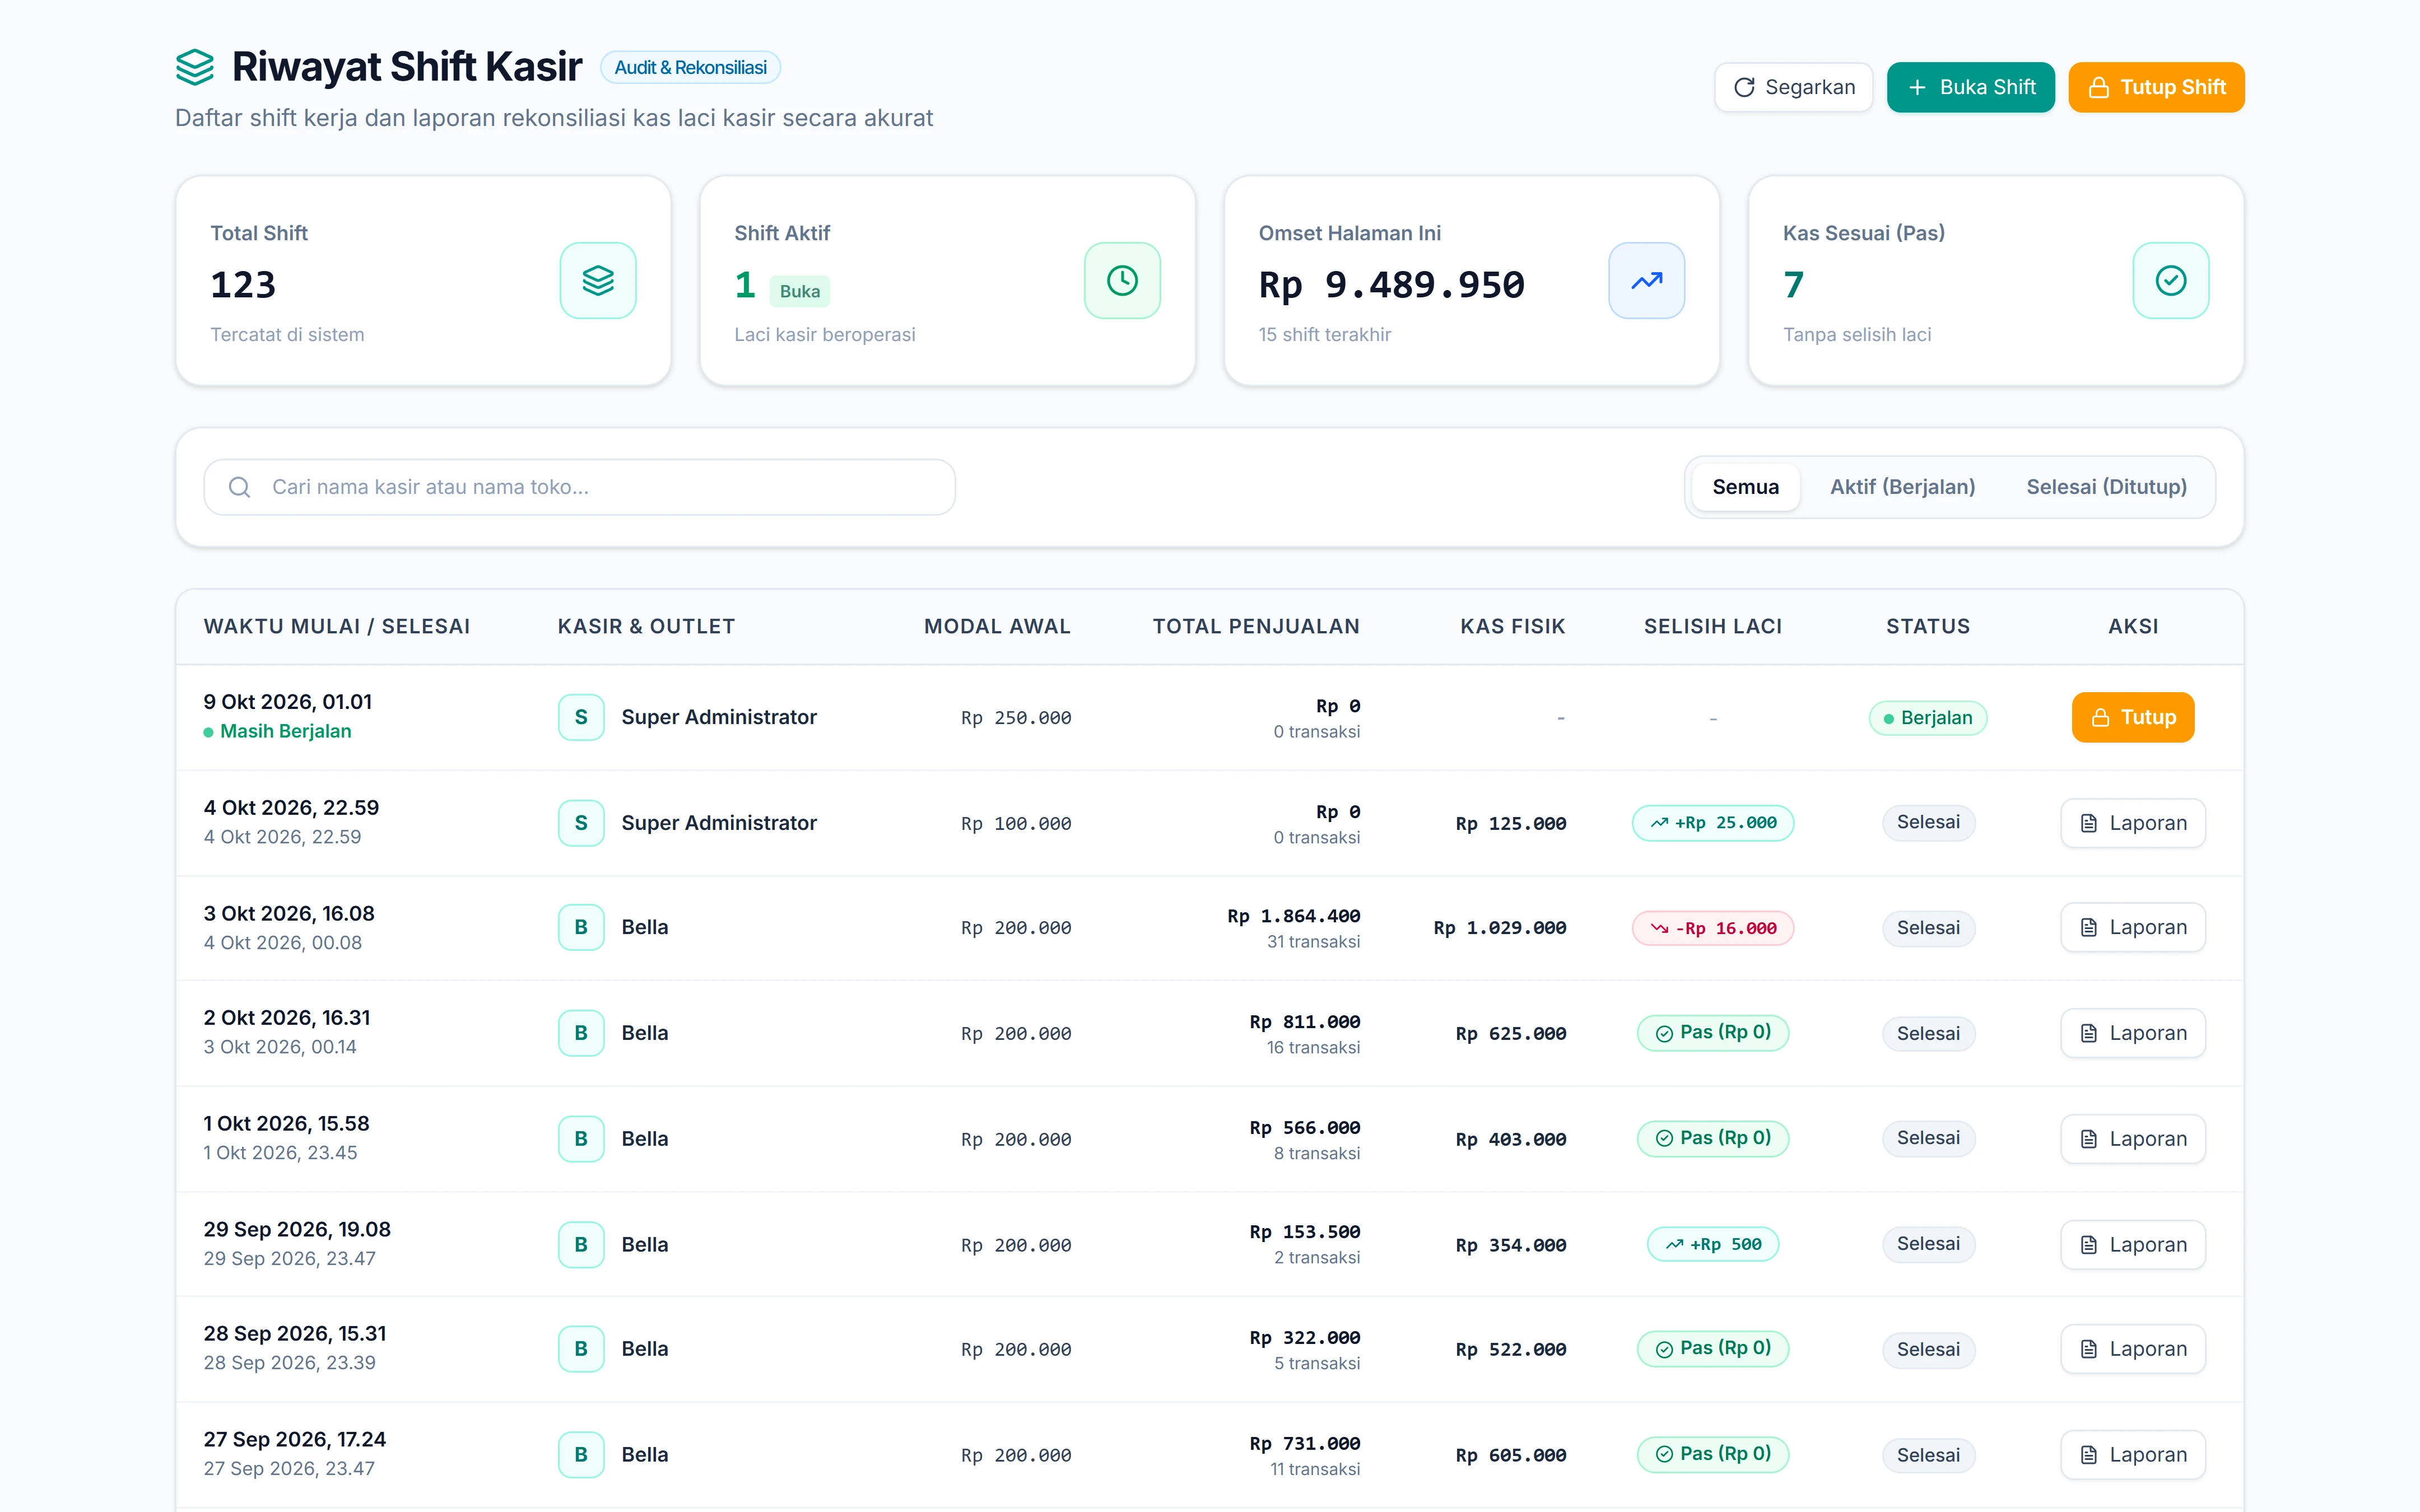The image size is (2420, 1512).
Task: Click the Rp 1.029.000 kas fisik value
Action: pyautogui.click(x=1499, y=928)
